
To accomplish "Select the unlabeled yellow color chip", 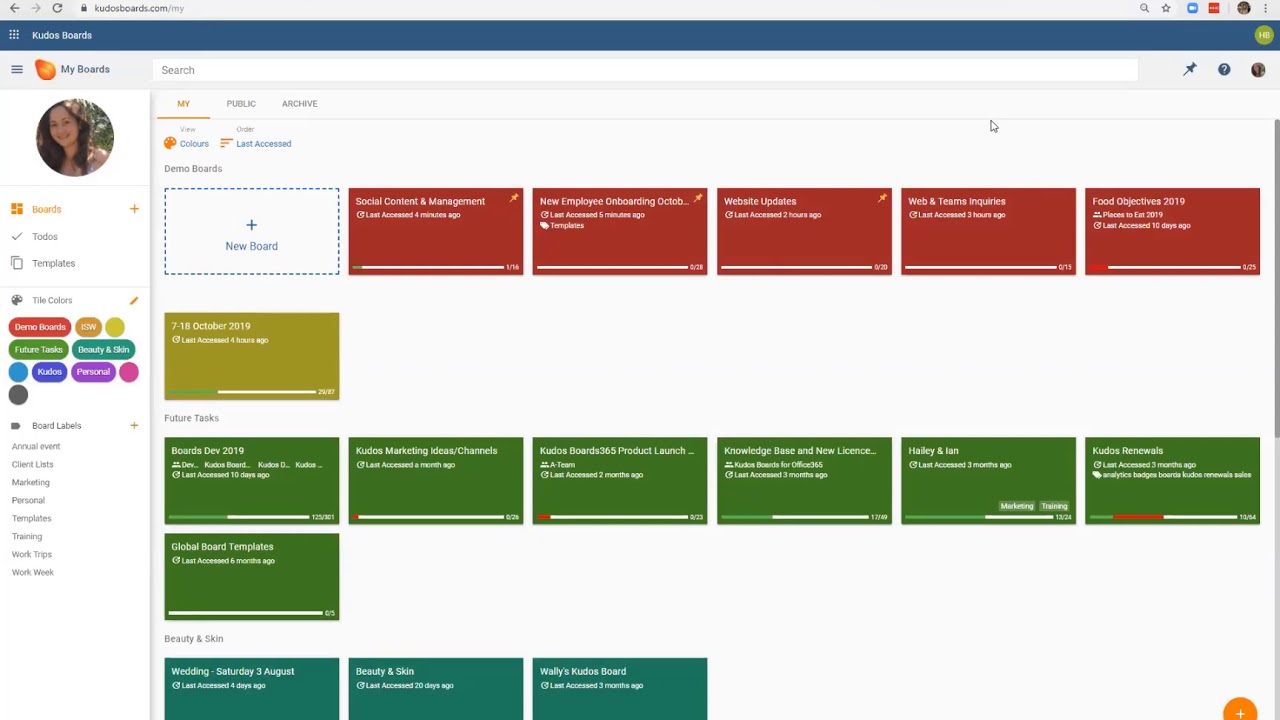I will tap(115, 327).
